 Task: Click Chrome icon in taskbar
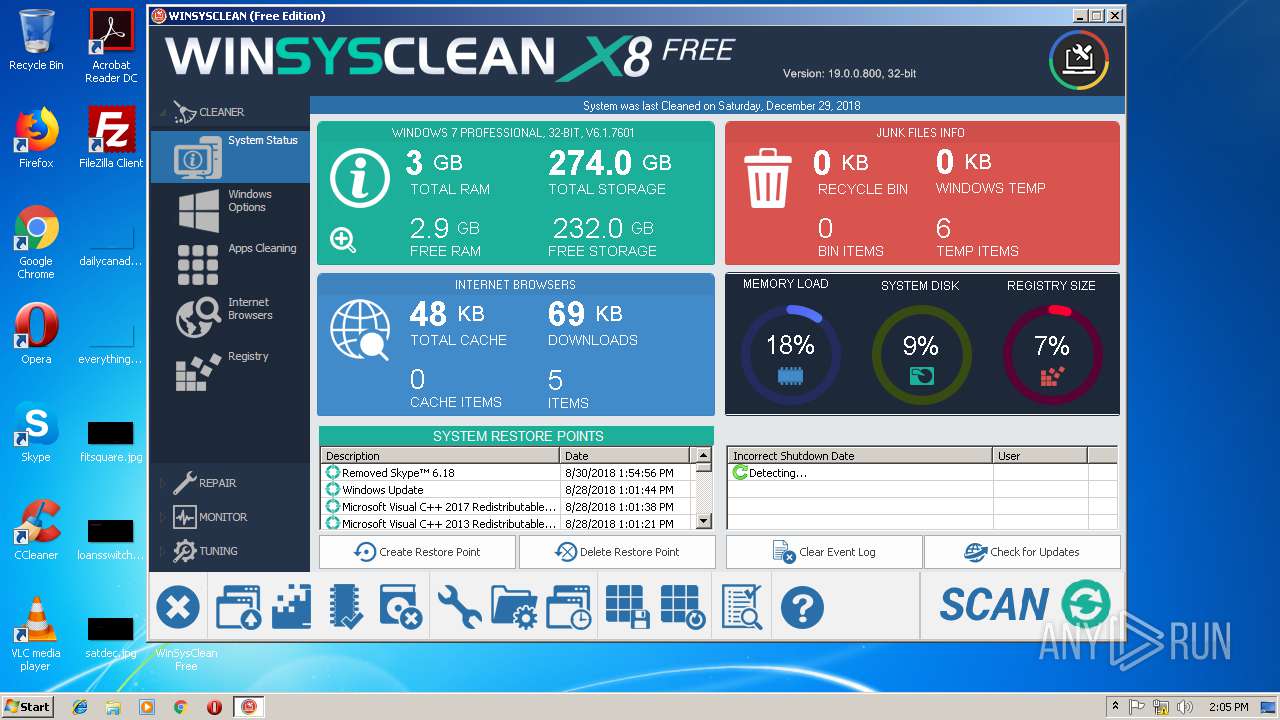180,707
